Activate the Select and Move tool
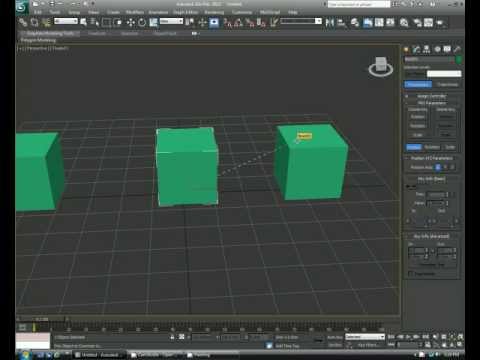This screenshot has height=360, width=480. click(x=130, y=23)
